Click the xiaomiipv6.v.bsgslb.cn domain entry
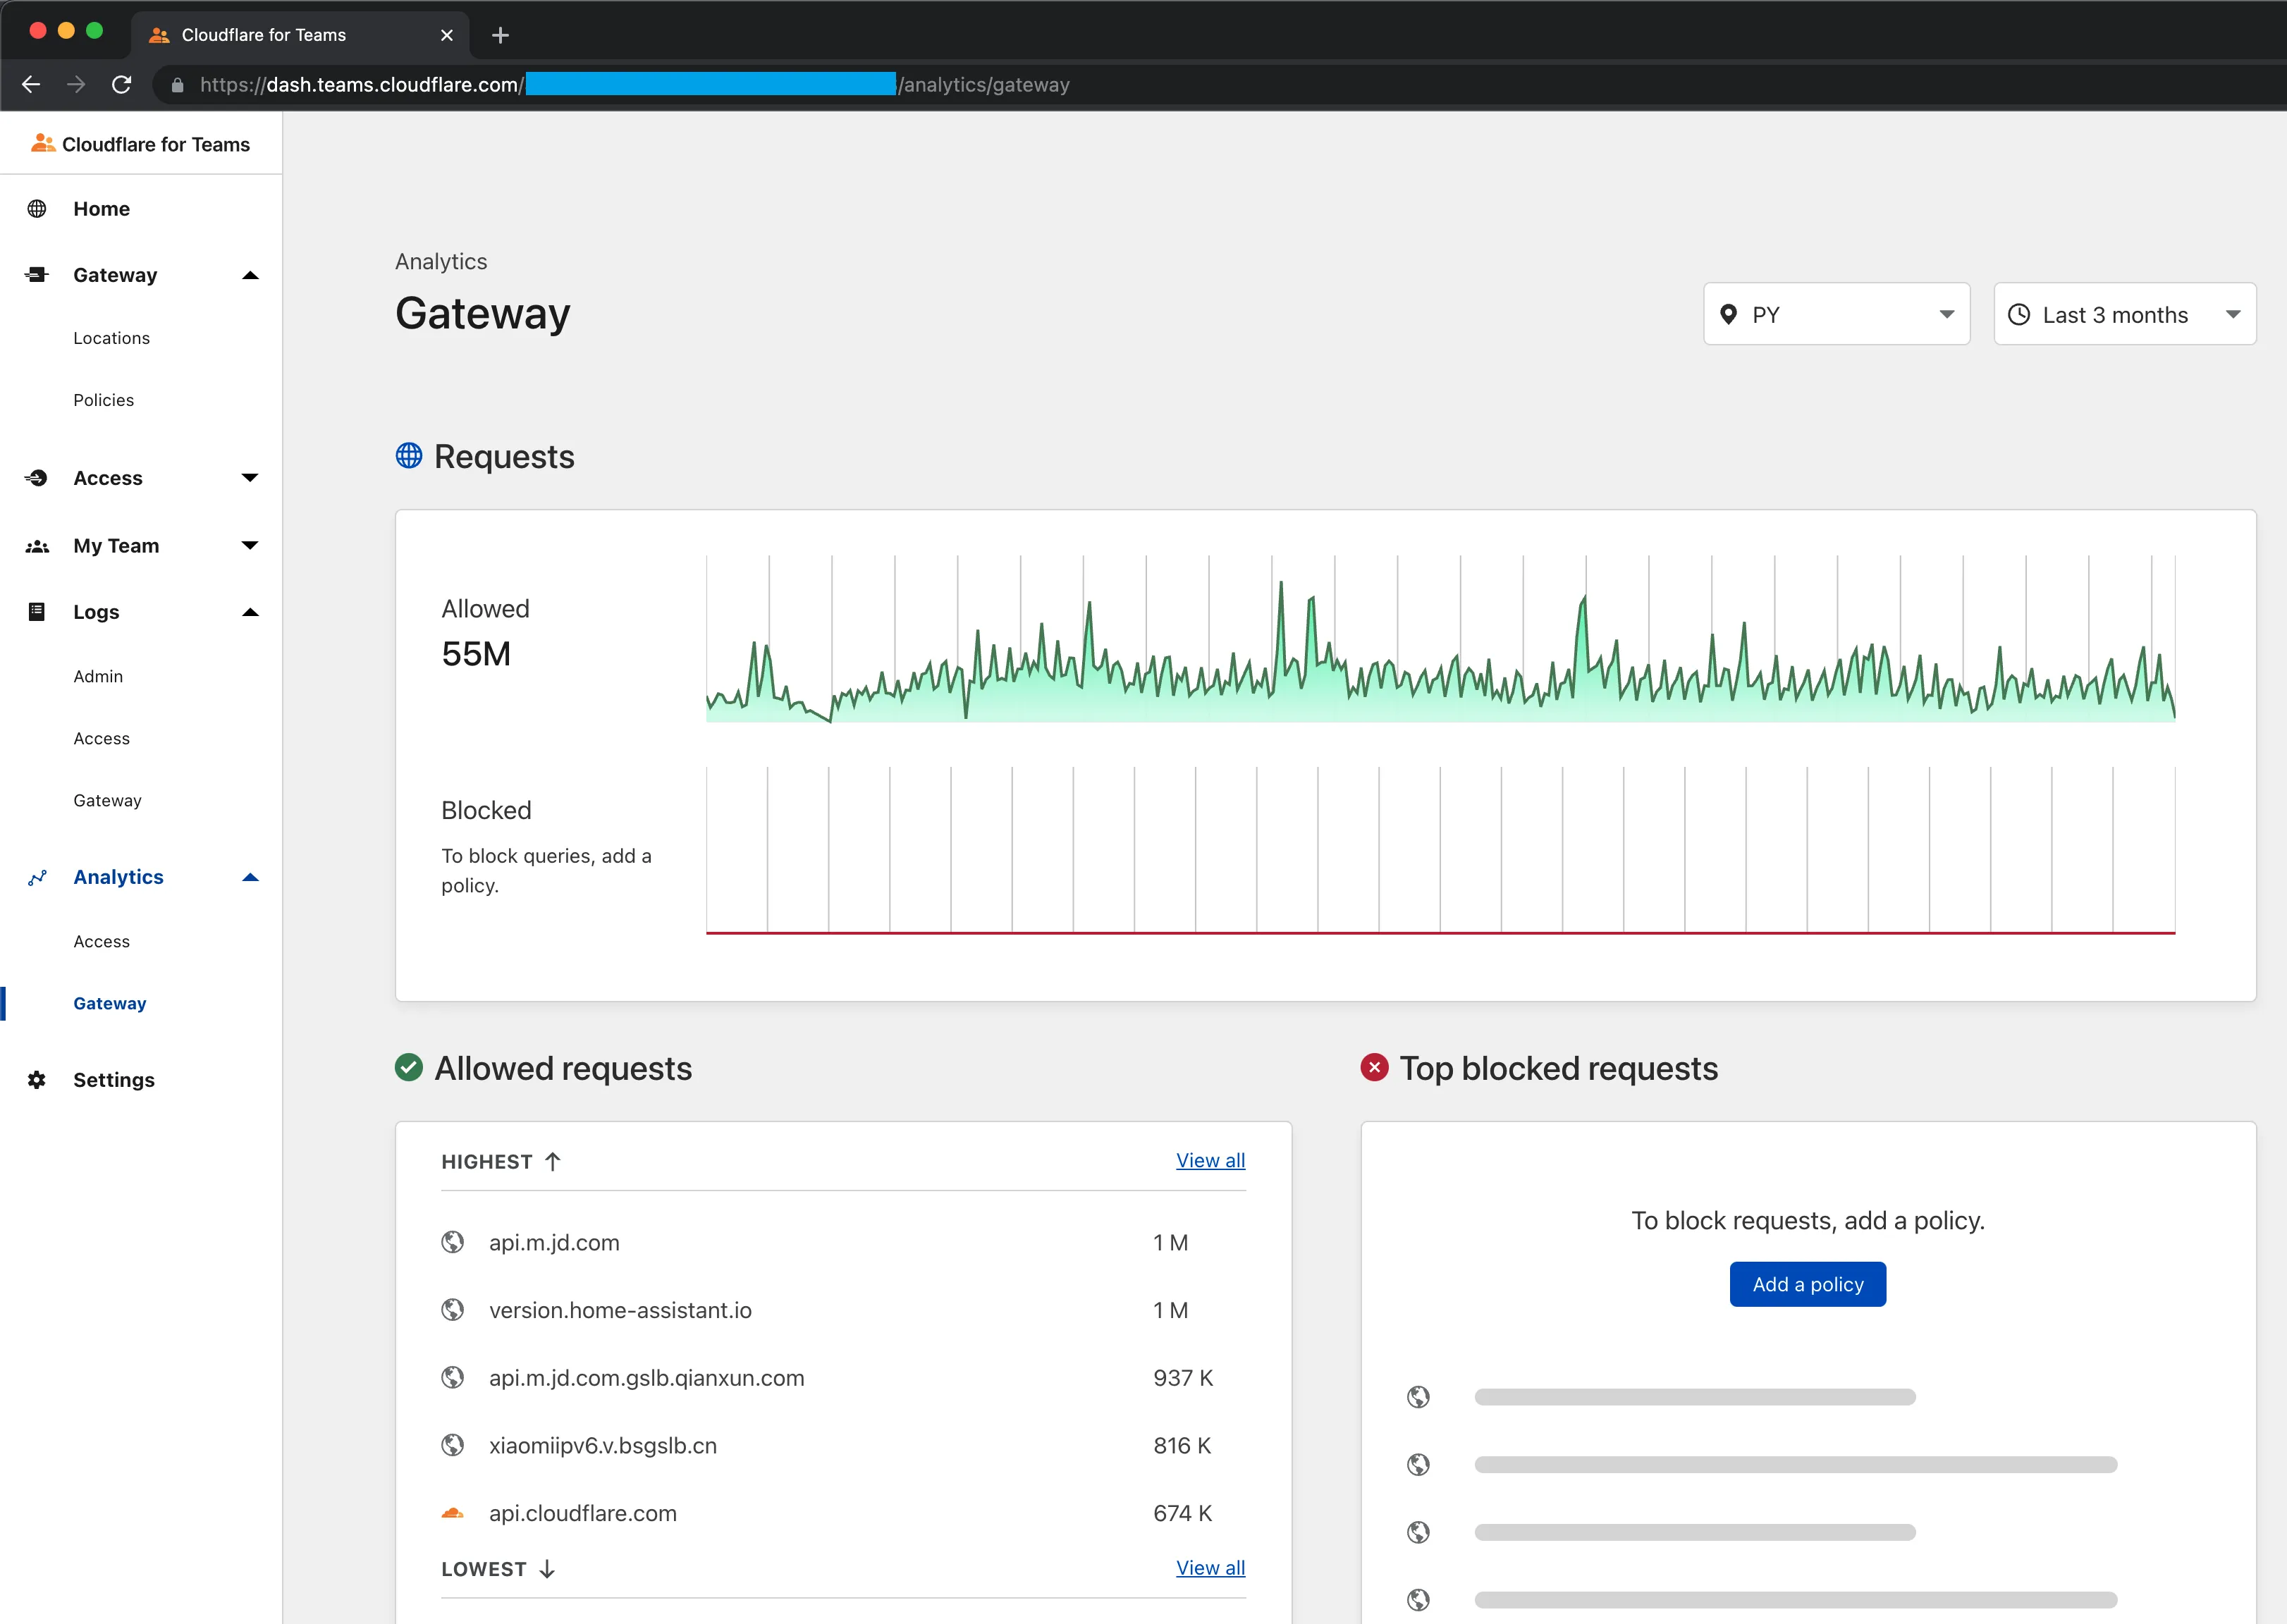The image size is (2287, 1624). click(x=603, y=1445)
